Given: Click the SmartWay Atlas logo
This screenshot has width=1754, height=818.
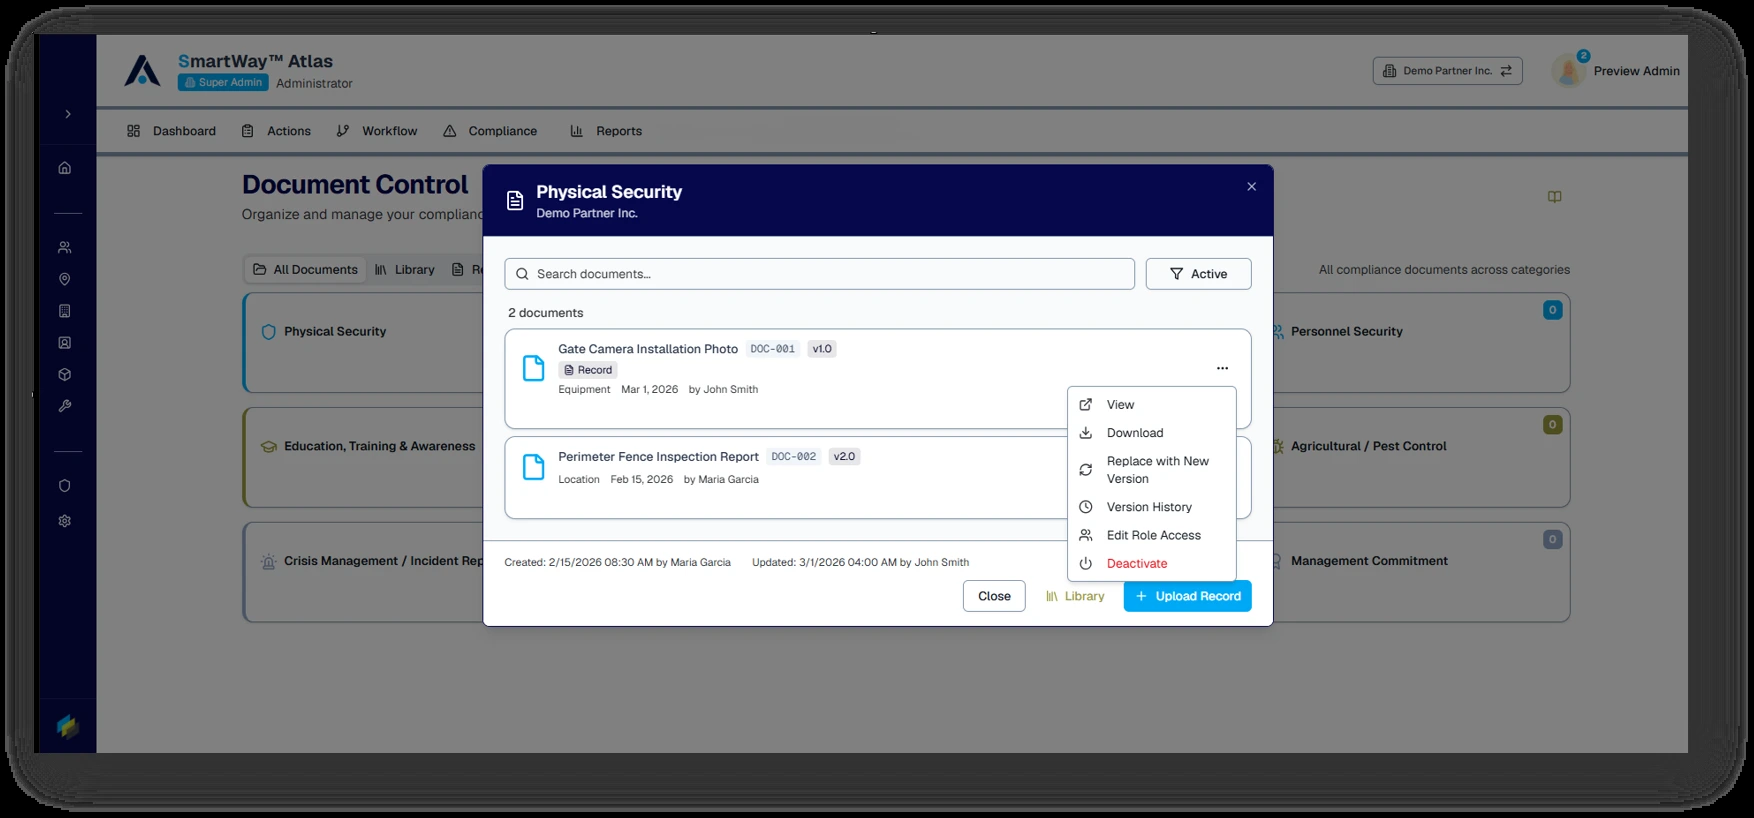Looking at the screenshot, I should point(142,70).
